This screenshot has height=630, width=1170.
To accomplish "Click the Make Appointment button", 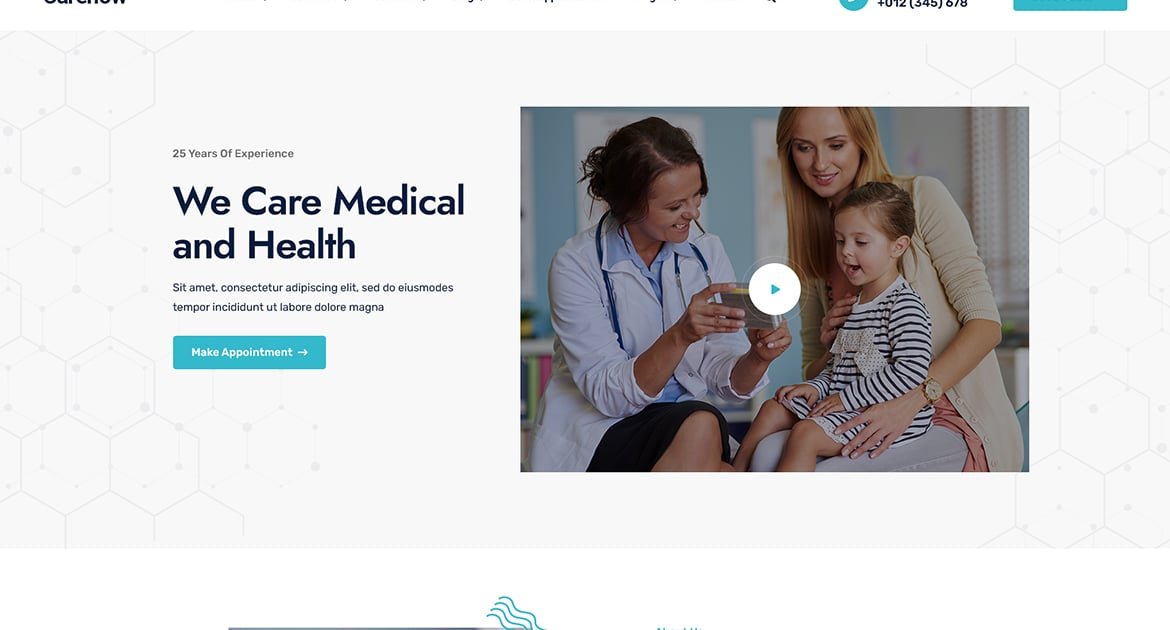I will tap(249, 352).
